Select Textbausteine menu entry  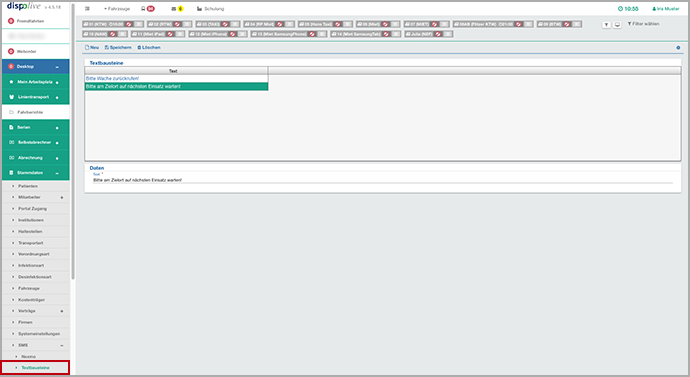click(35, 367)
